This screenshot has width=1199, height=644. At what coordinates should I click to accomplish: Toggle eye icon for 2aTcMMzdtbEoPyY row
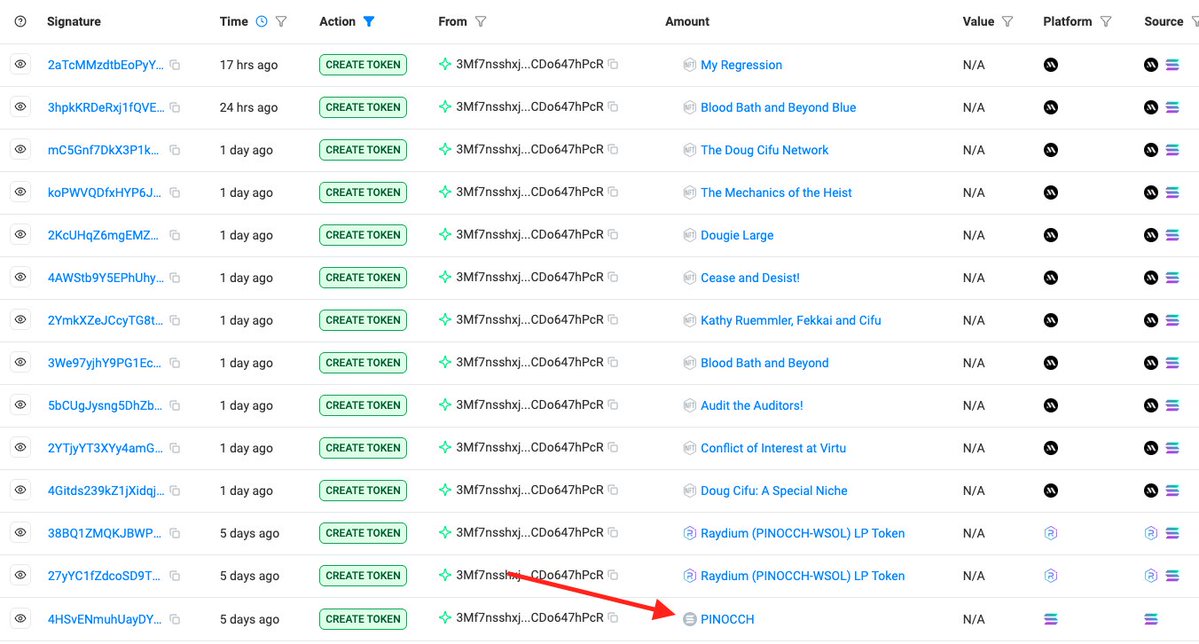[21, 64]
